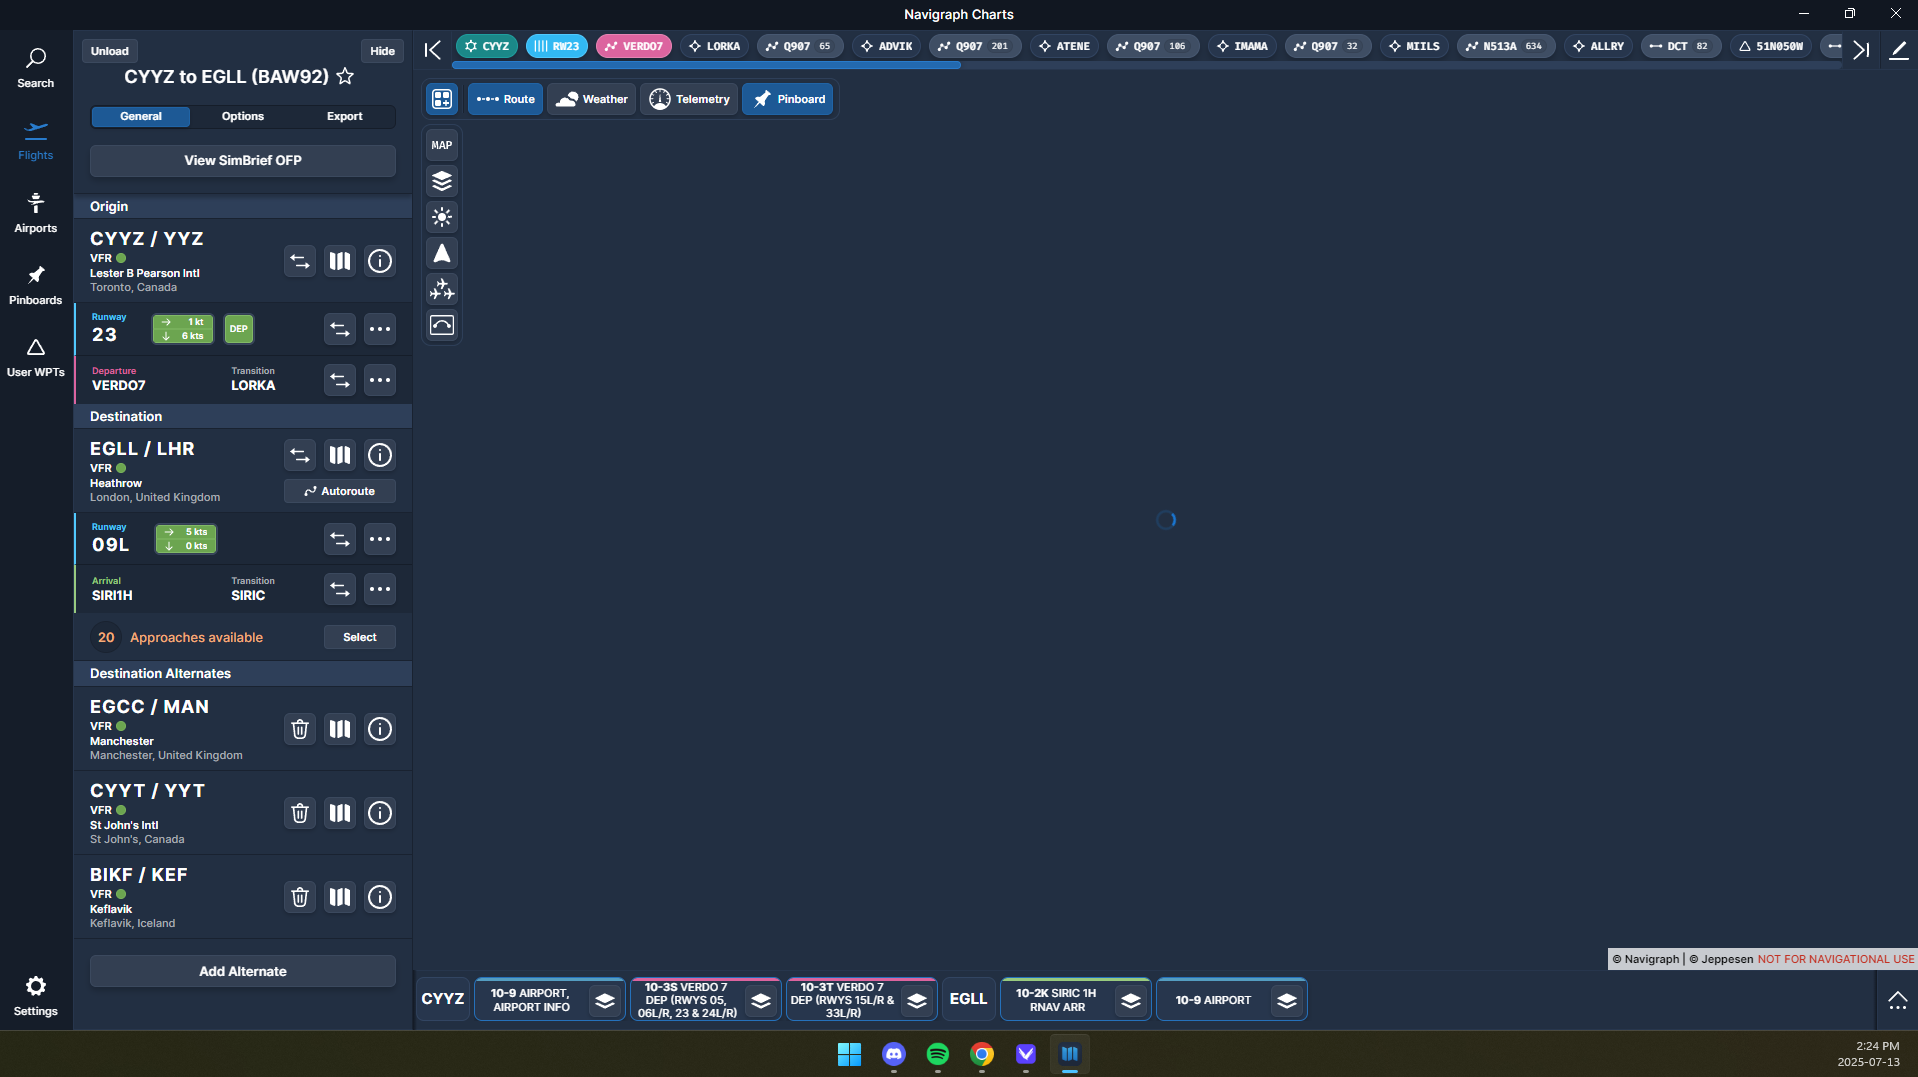1918x1077 pixels.
Task: Hide the flight panel
Action: [383, 51]
